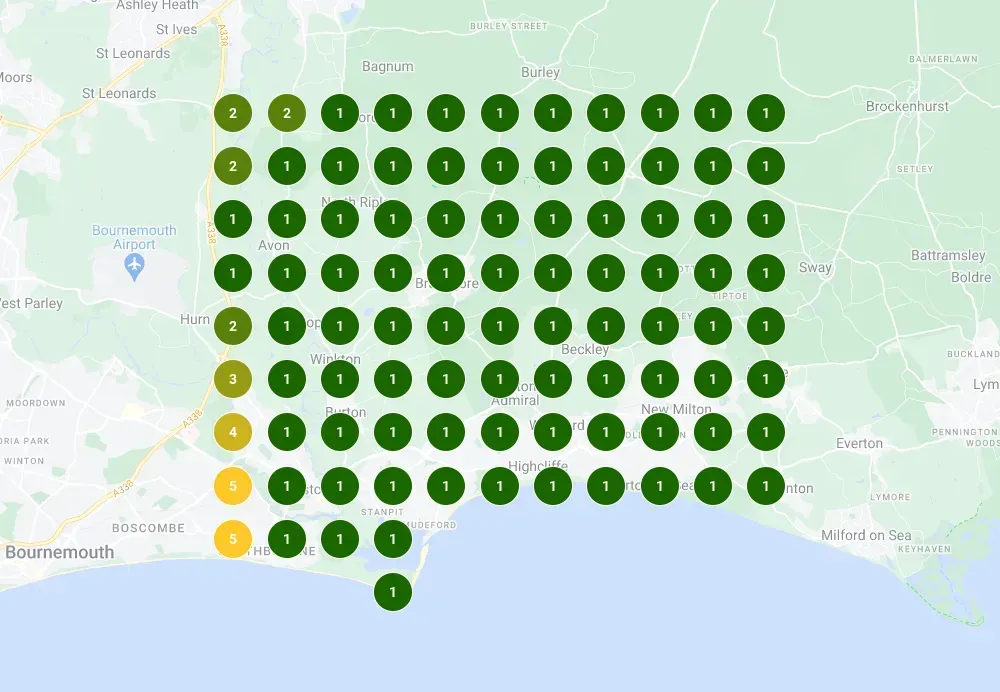This screenshot has height=692, width=1000.
Task: Click the St Ives label
Action: pyautogui.click(x=177, y=29)
